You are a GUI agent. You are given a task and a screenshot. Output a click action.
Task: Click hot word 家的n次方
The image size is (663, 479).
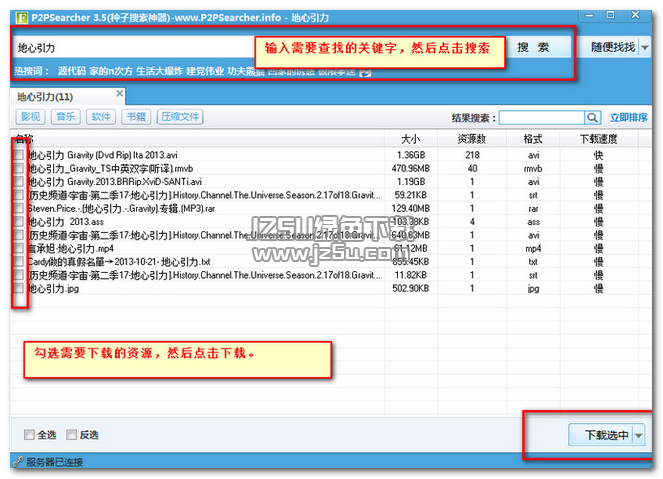111,71
